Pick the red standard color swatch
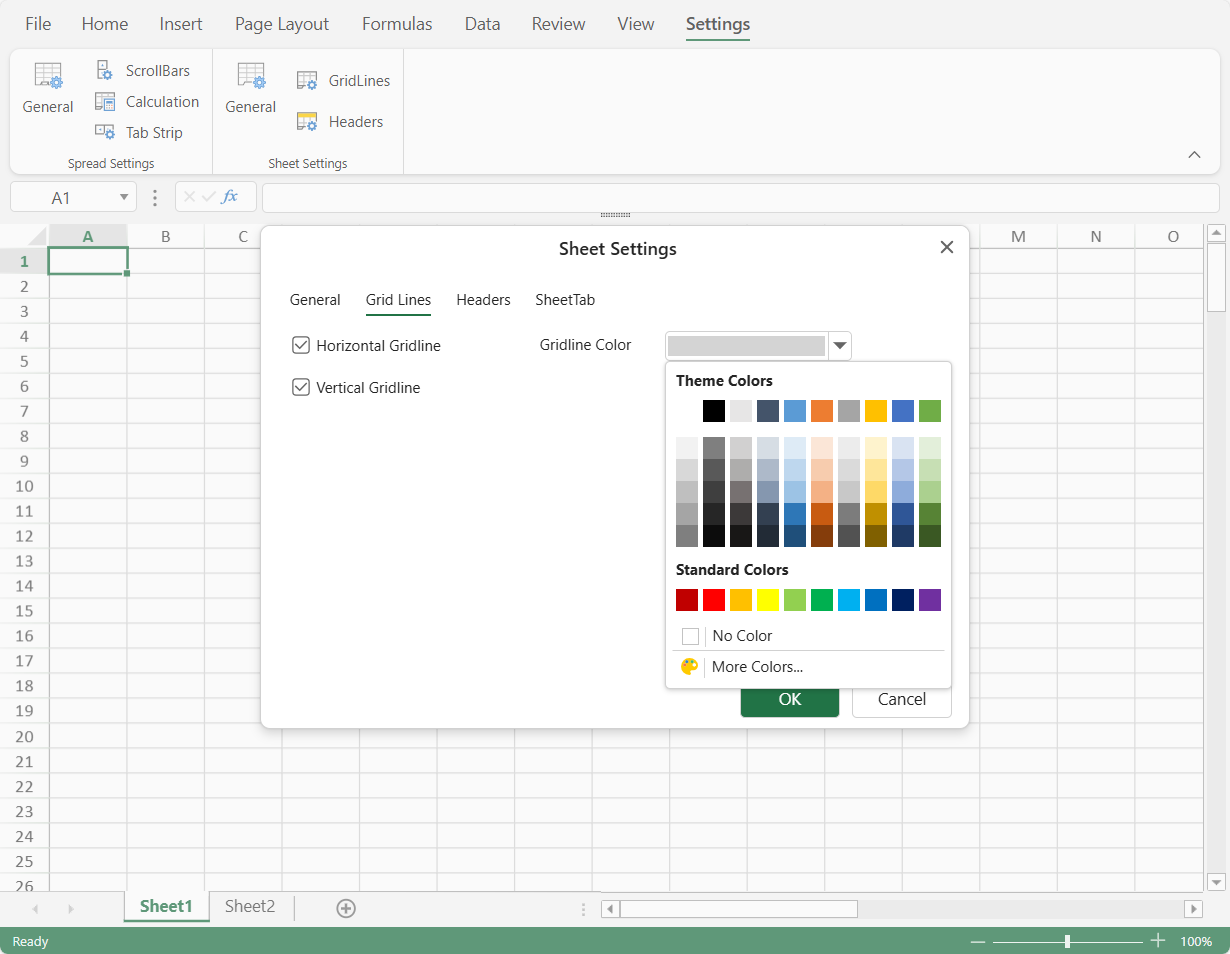This screenshot has height=954, width=1230. (x=714, y=600)
